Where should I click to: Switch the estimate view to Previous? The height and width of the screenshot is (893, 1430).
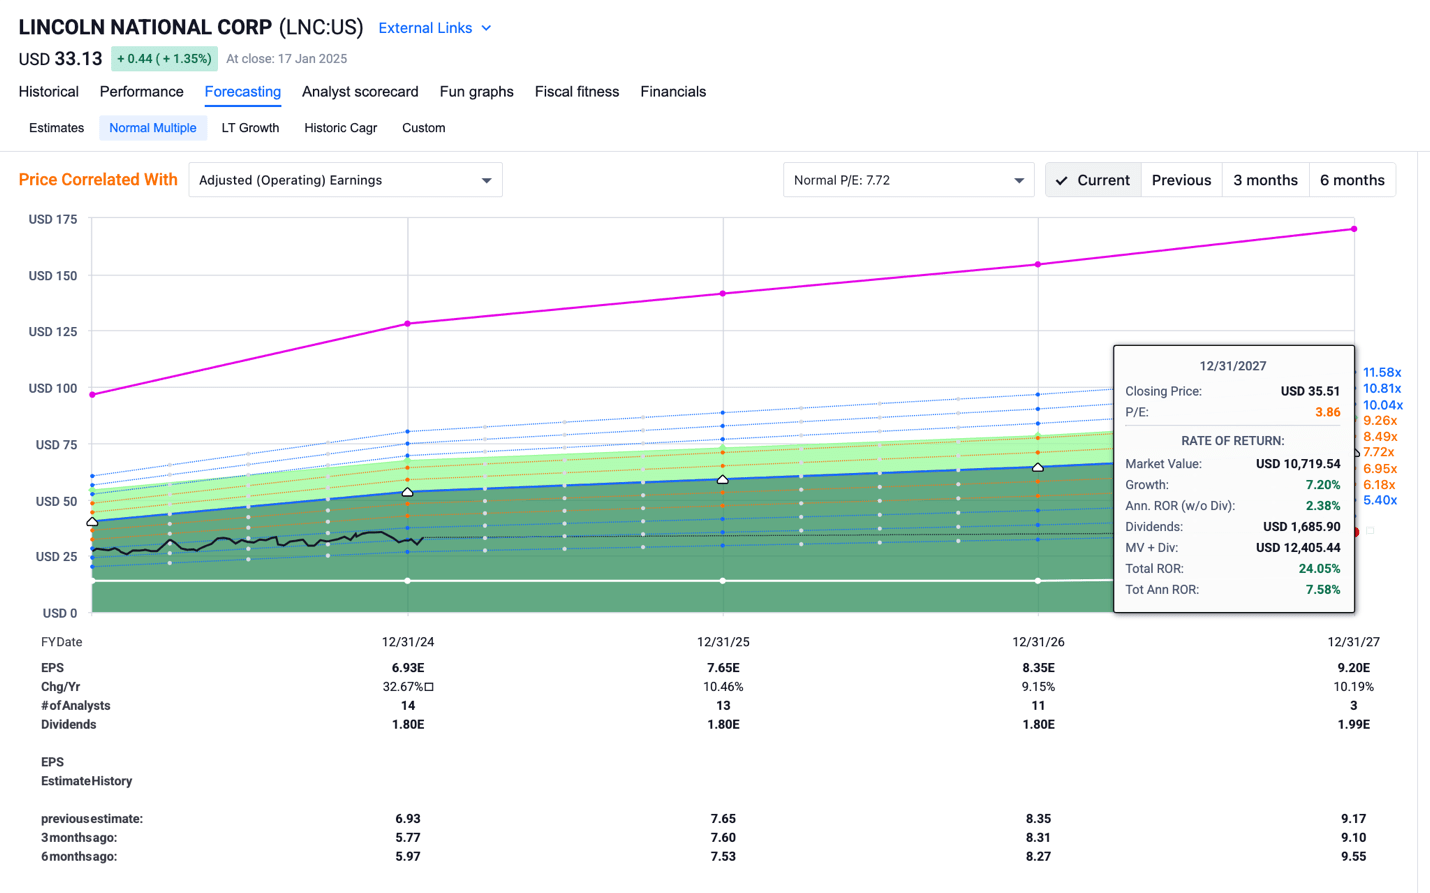coord(1181,180)
